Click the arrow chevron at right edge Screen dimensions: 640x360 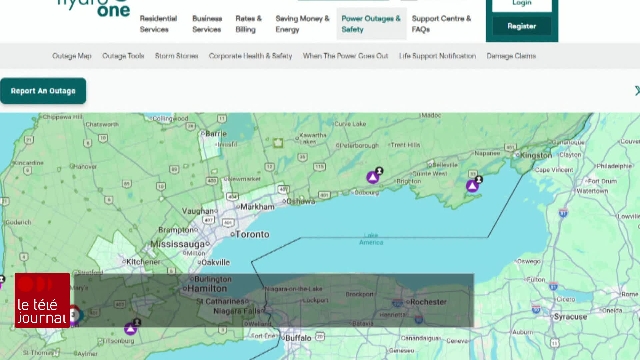pyautogui.click(x=637, y=91)
